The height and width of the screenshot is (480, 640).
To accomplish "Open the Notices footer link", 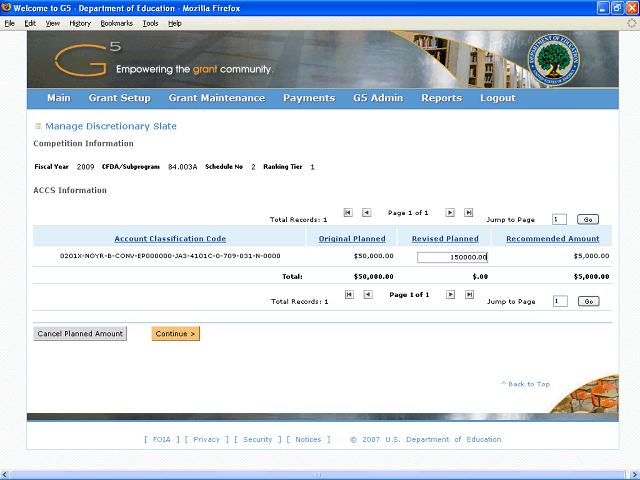I will 308,440.
